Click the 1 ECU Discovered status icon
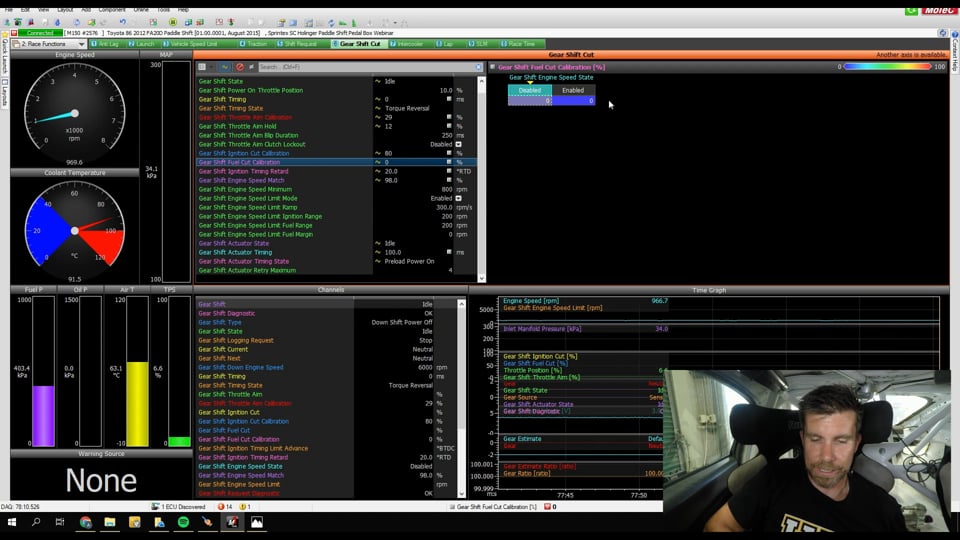The image size is (960, 540). 155,507
